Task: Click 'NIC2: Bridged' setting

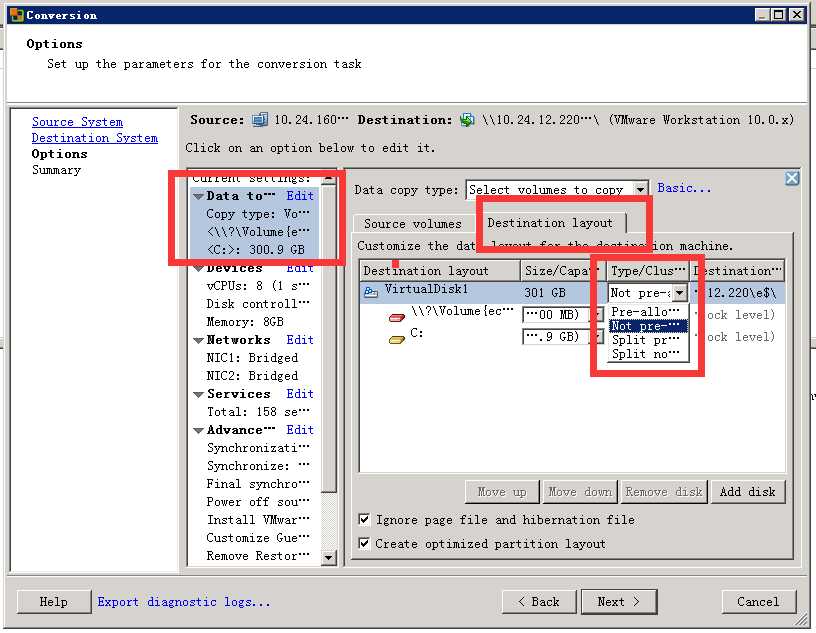Action: pos(252,376)
